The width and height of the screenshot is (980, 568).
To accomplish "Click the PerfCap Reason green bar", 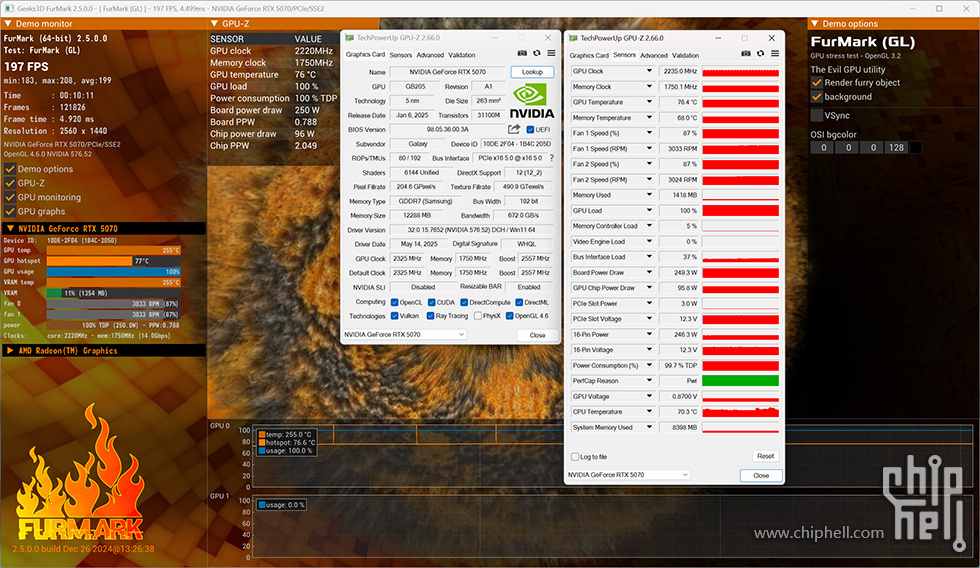I will pos(741,381).
